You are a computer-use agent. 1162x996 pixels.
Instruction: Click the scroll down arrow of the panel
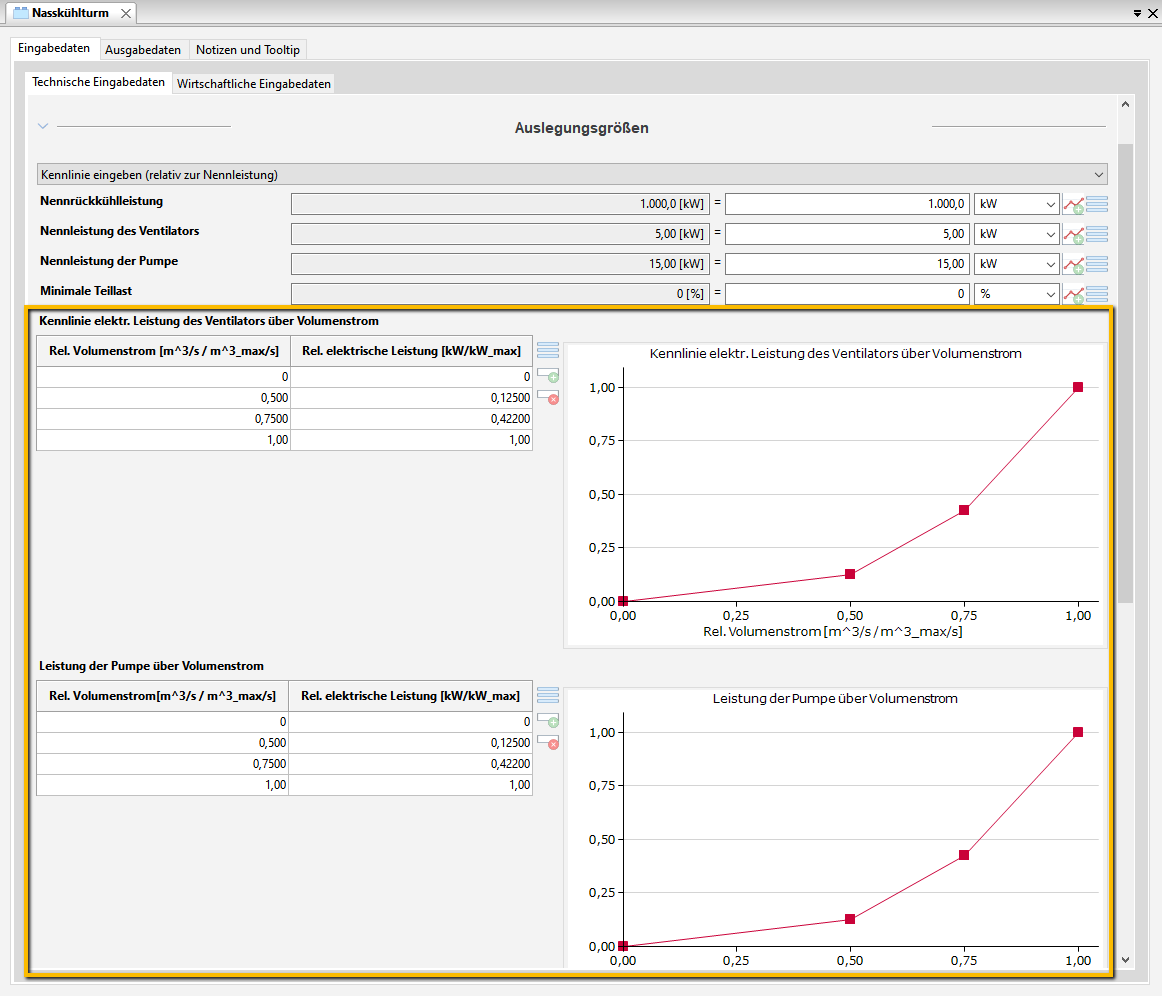click(1125, 960)
